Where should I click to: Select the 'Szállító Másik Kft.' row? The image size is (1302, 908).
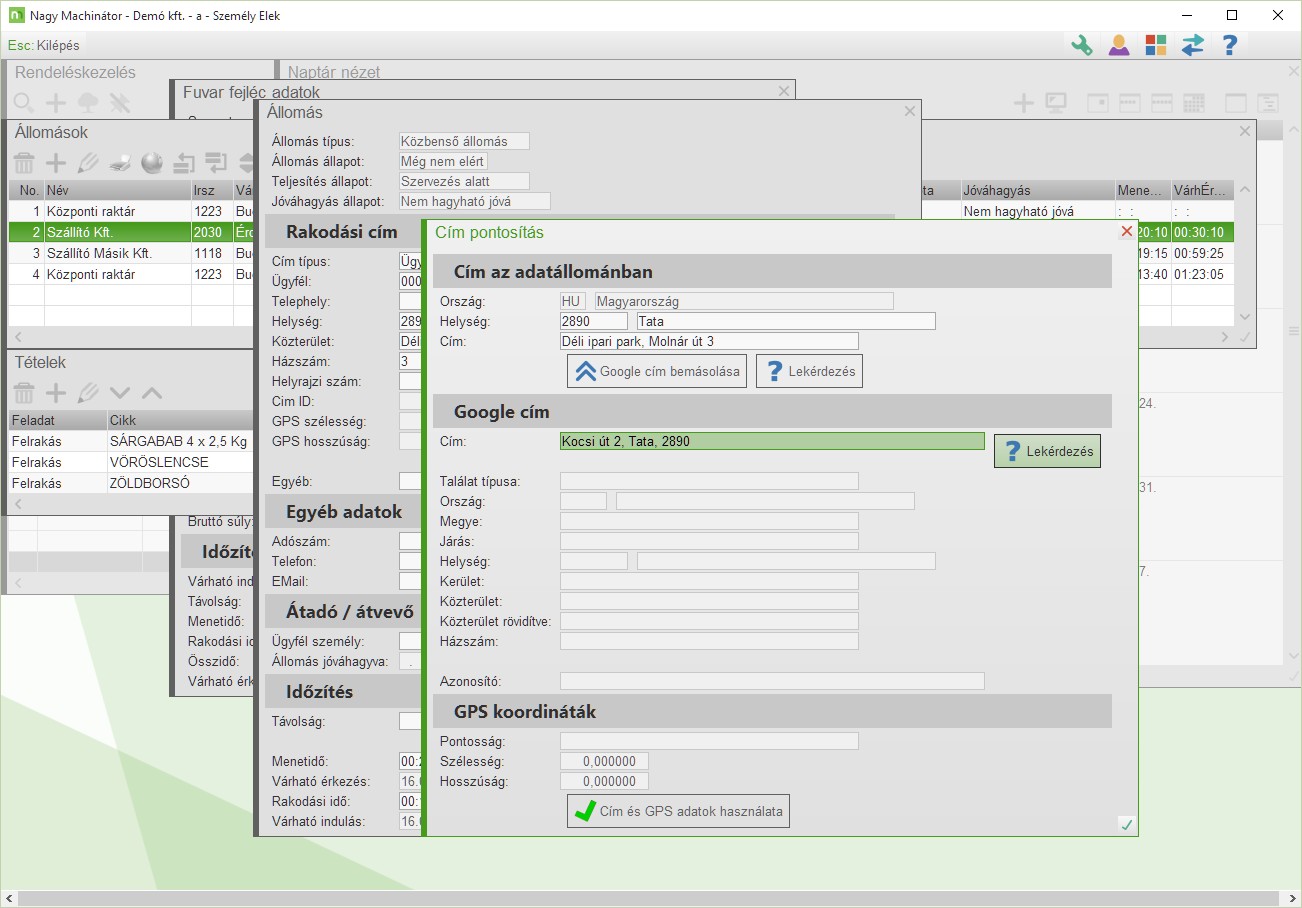pyautogui.click(x=98, y=253)
